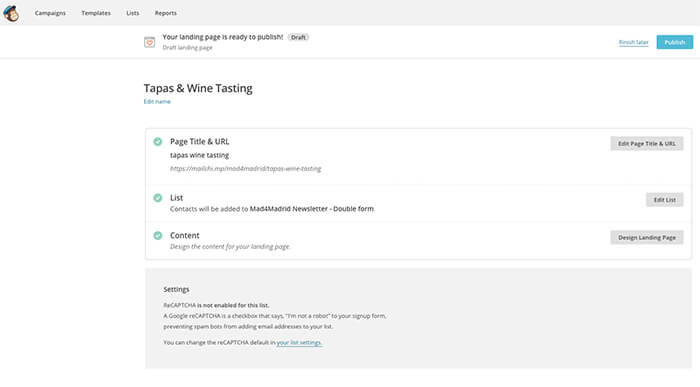Click the 'Draft landing page' subtitle
This screenshot has width=700, height=387.
pyautogui.click(x=188, y=48)
